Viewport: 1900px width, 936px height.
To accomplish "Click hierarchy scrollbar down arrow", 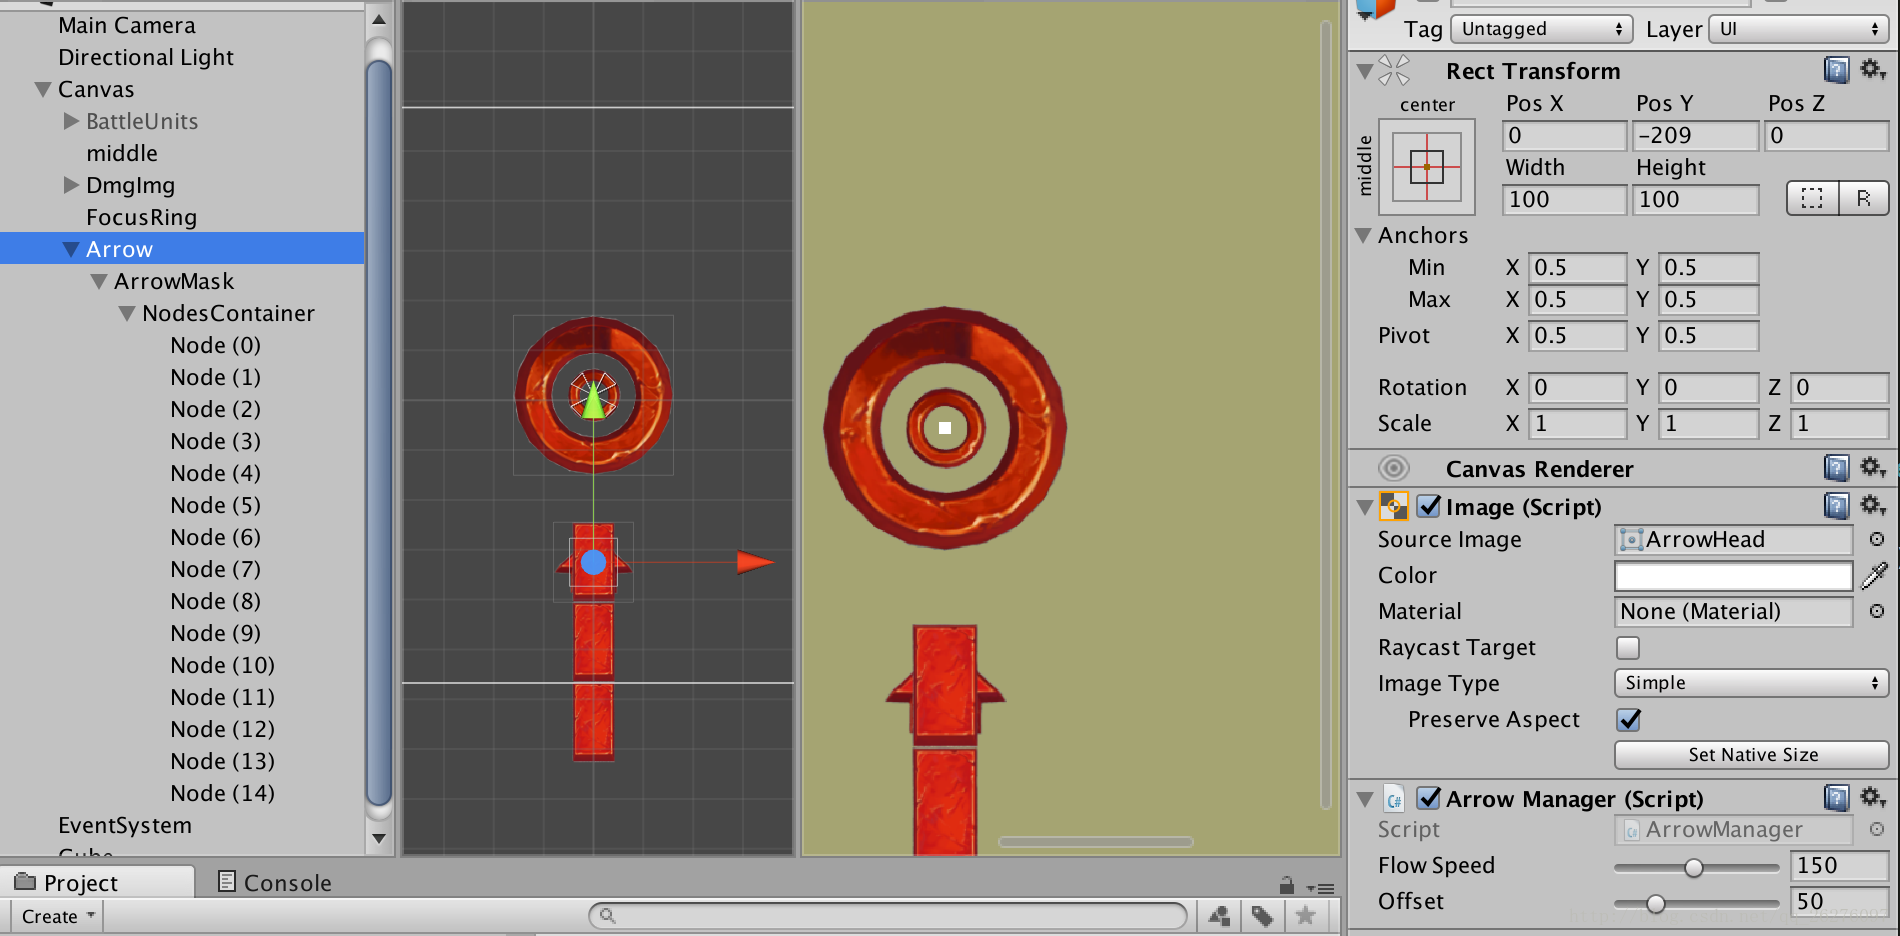I will click(x=378, y=839).
